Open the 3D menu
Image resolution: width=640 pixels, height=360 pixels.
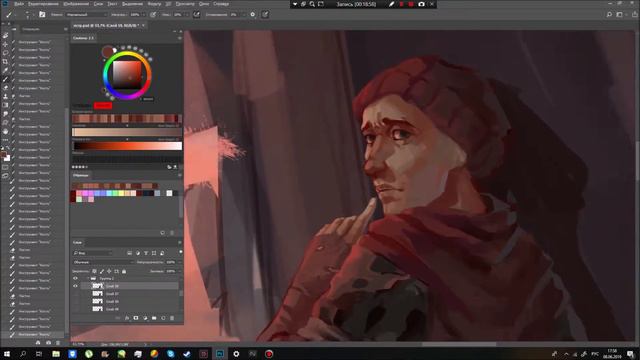click(168, 4)
